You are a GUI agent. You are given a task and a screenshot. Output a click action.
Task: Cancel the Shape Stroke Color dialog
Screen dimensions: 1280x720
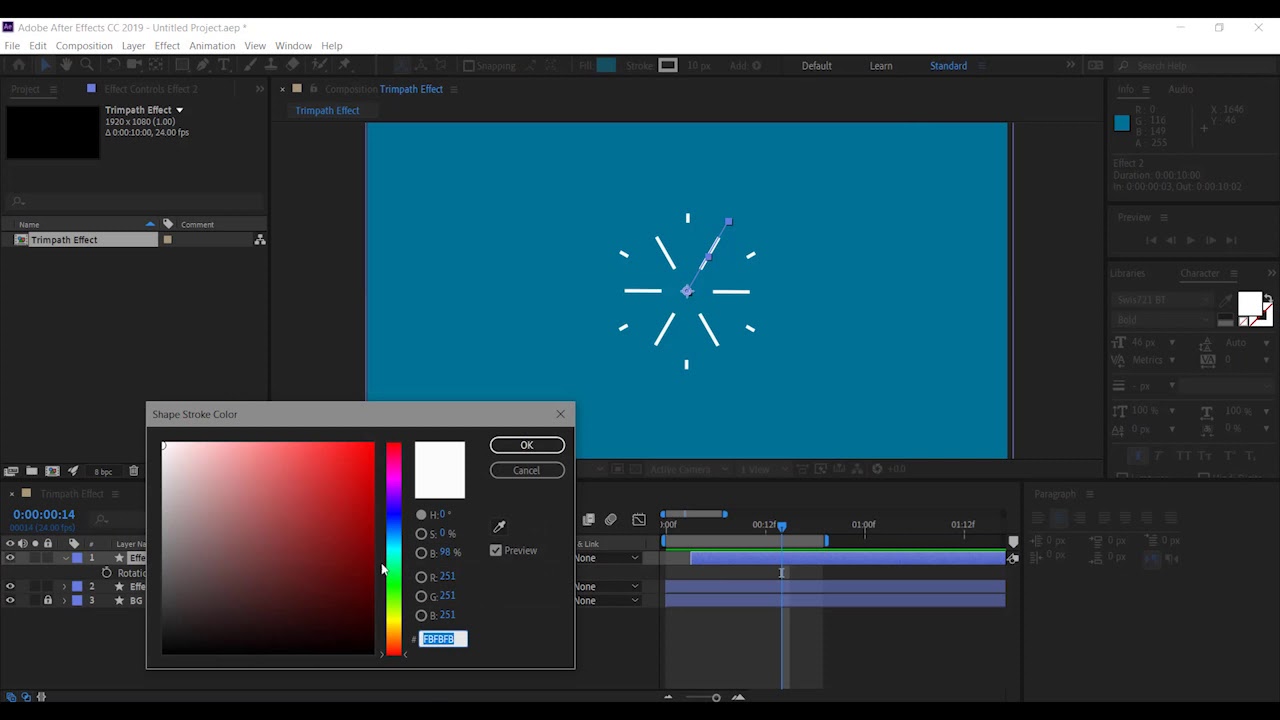click(x=527, y=471)
